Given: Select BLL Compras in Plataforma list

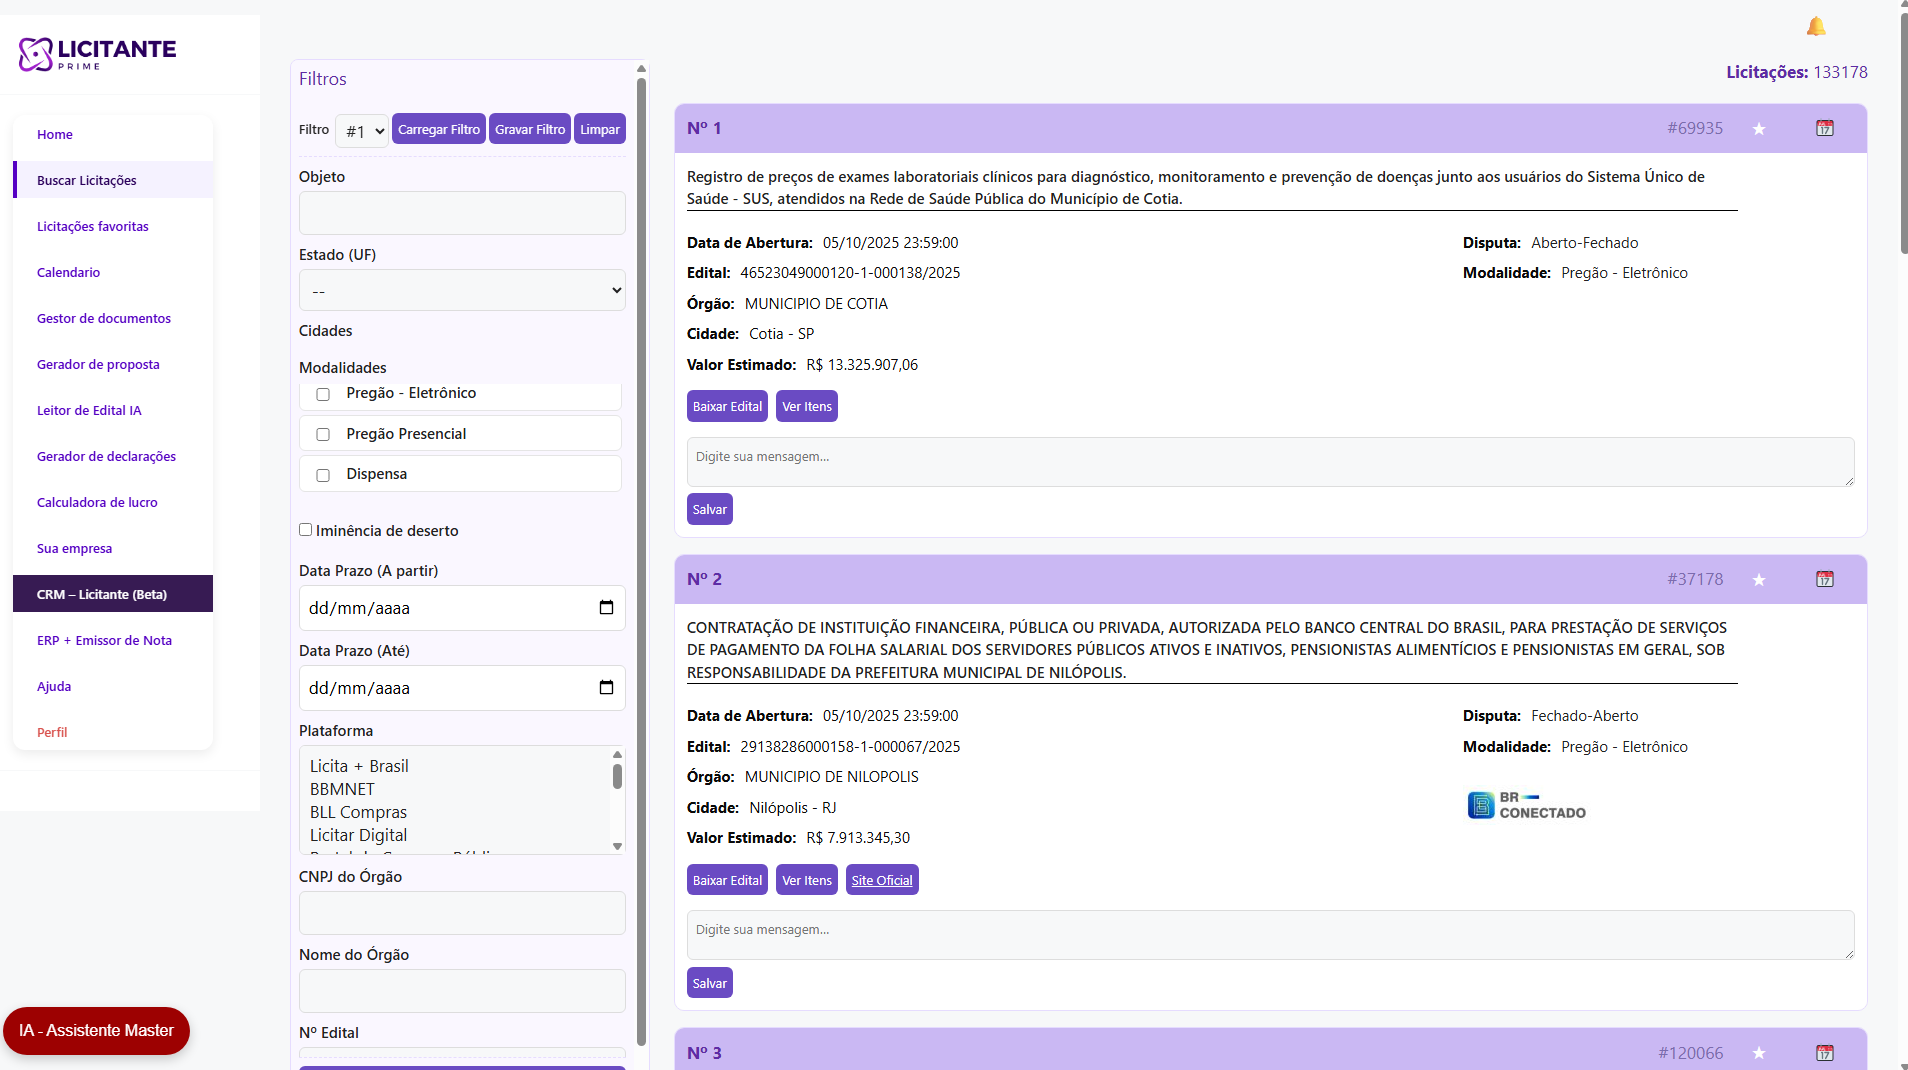Looking at the screenshot, I should 358,812.
